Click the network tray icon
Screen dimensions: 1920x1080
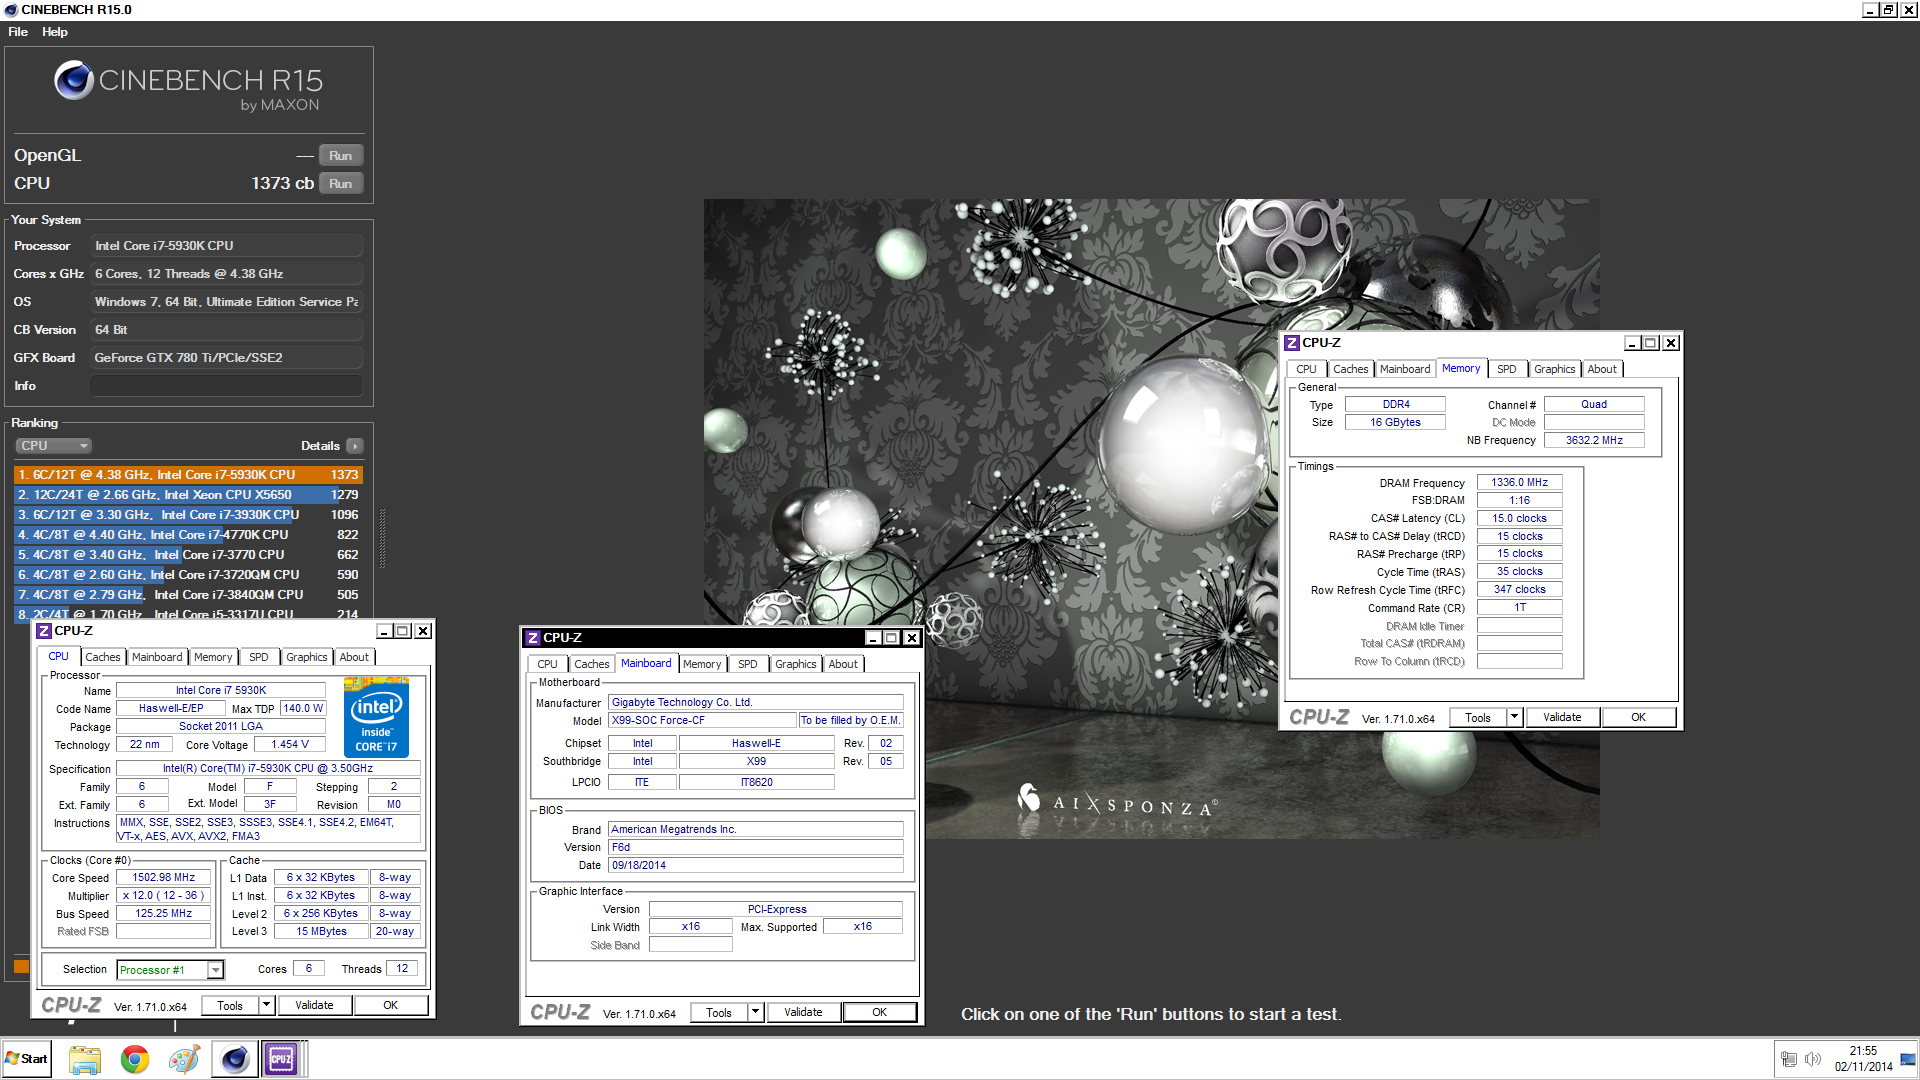tap(1789, 1060)
